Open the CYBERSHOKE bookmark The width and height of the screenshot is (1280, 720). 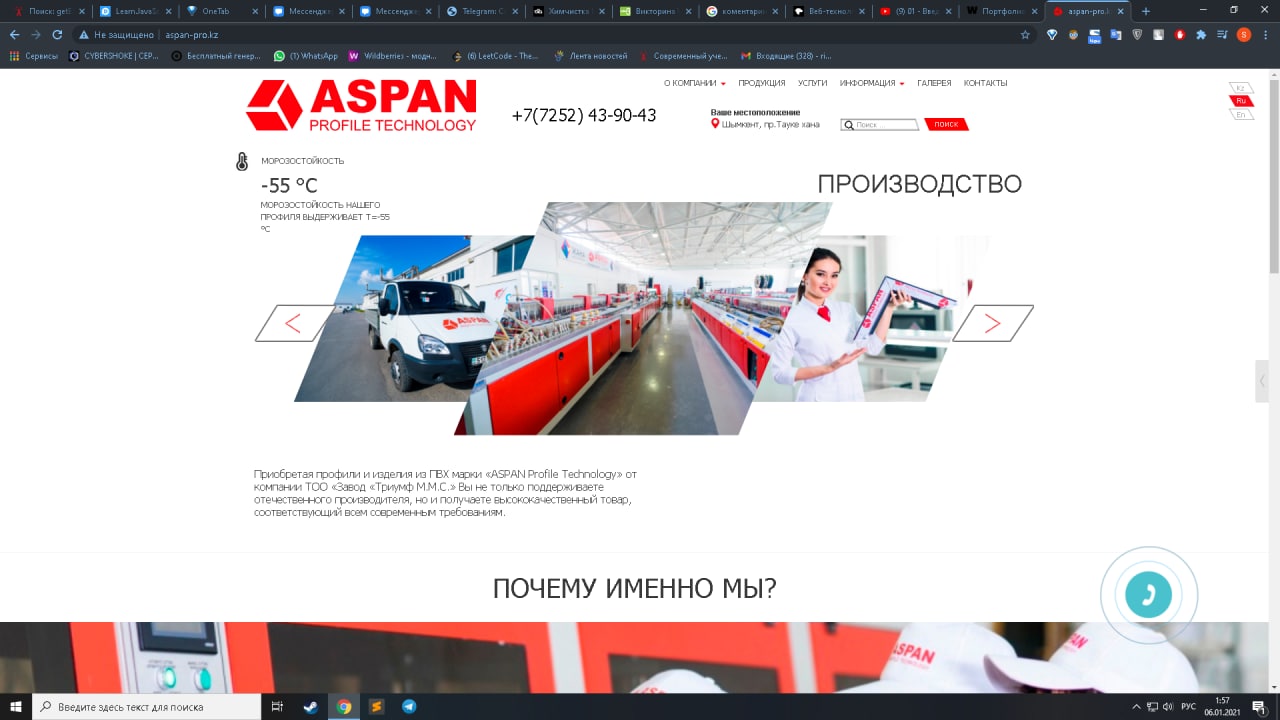pos(114,56)
